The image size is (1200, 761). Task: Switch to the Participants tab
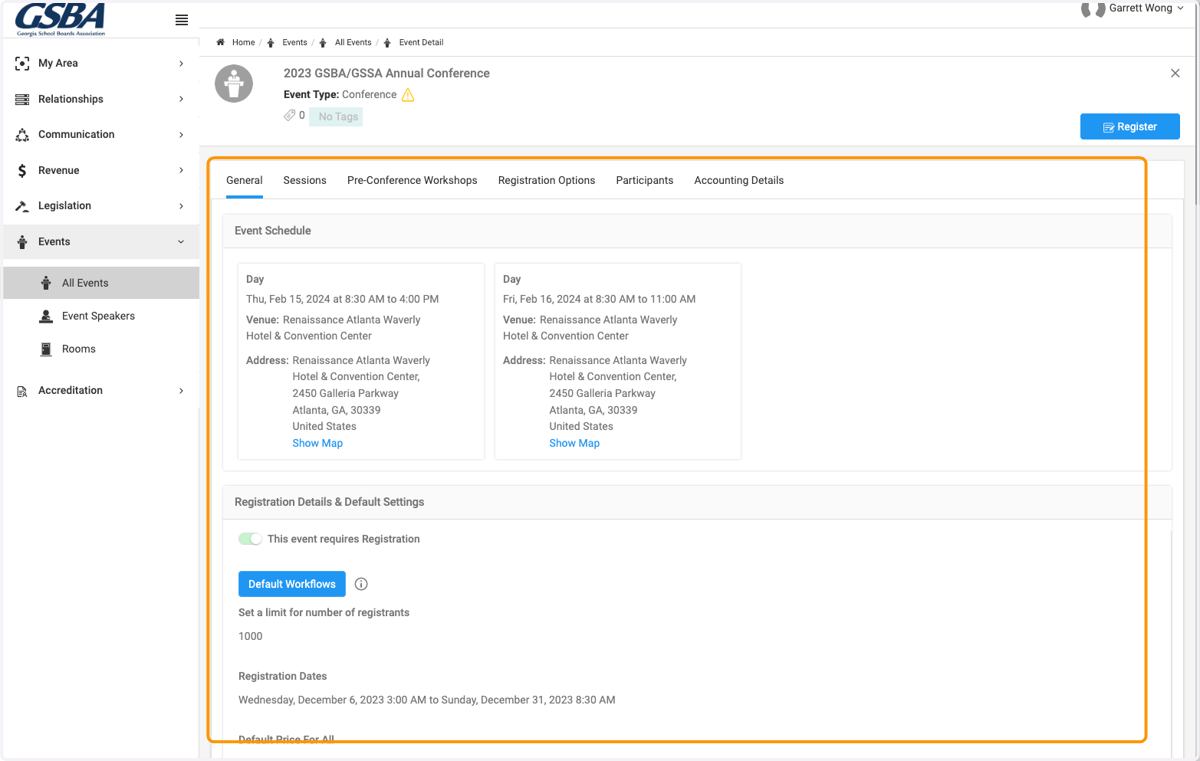(x=645, y=181)
